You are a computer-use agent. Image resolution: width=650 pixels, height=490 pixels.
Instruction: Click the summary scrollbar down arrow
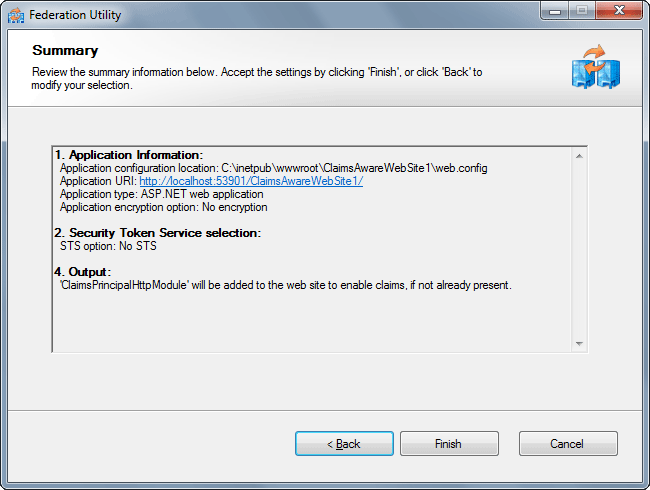pyautogui.click(x=579, y=343)
